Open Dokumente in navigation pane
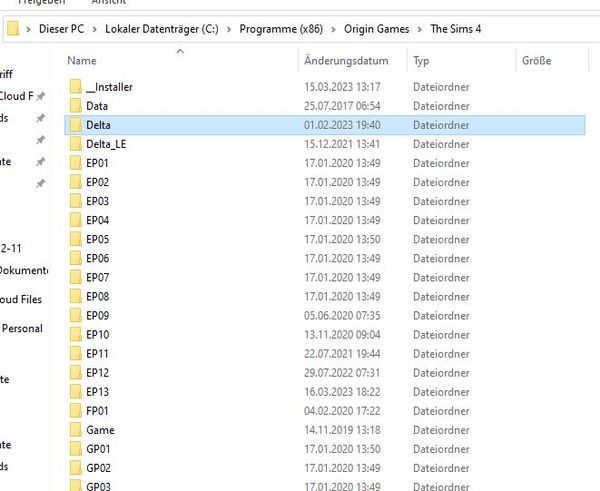The image size is (600, 491). click(x=24, y=270)
